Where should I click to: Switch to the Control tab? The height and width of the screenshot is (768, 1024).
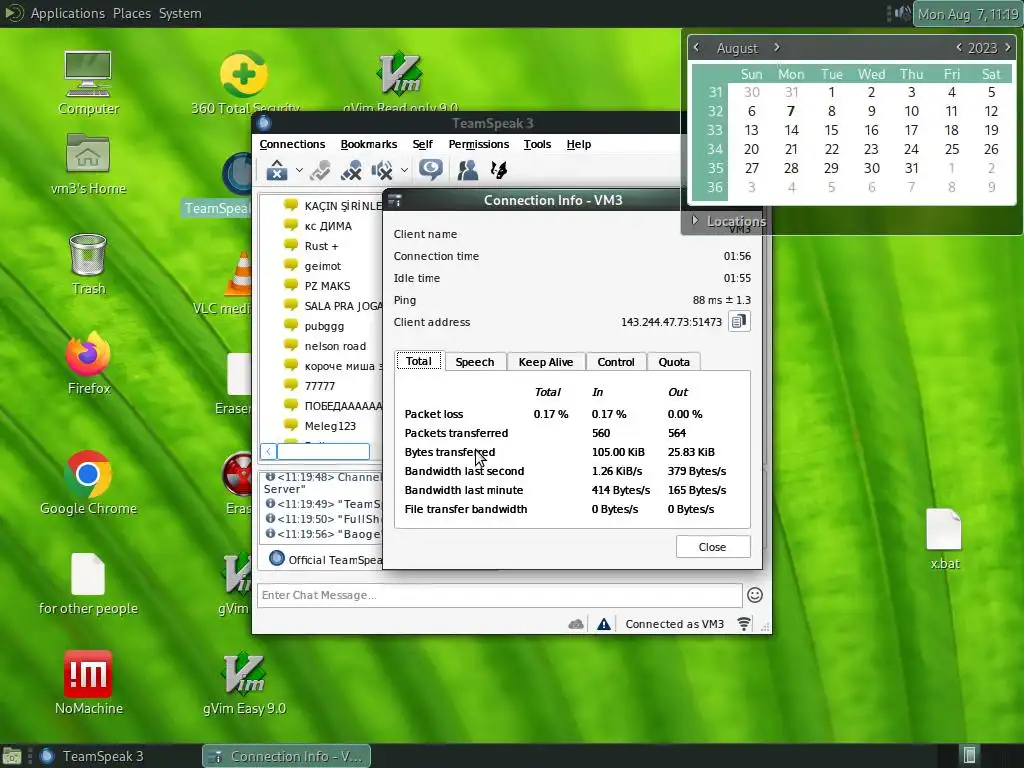tap(616, 362)
